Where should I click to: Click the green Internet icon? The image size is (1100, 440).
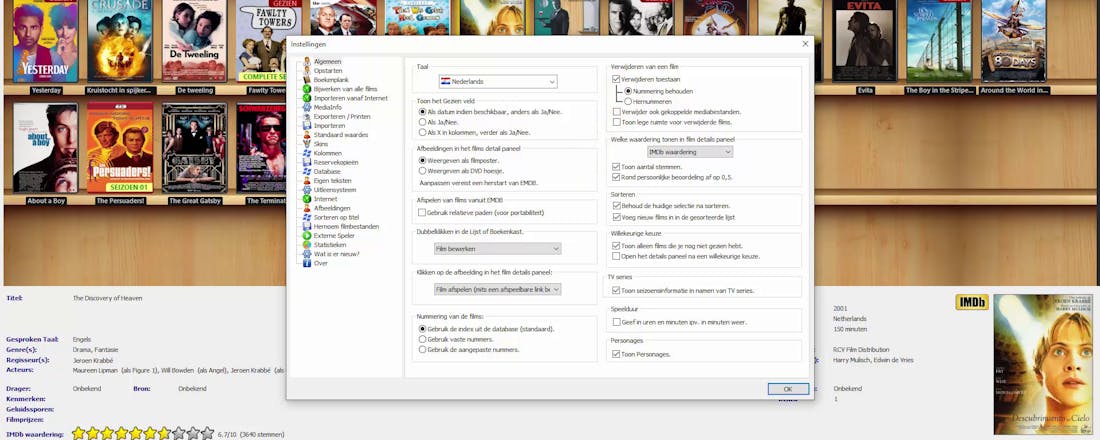pos(307,199)
